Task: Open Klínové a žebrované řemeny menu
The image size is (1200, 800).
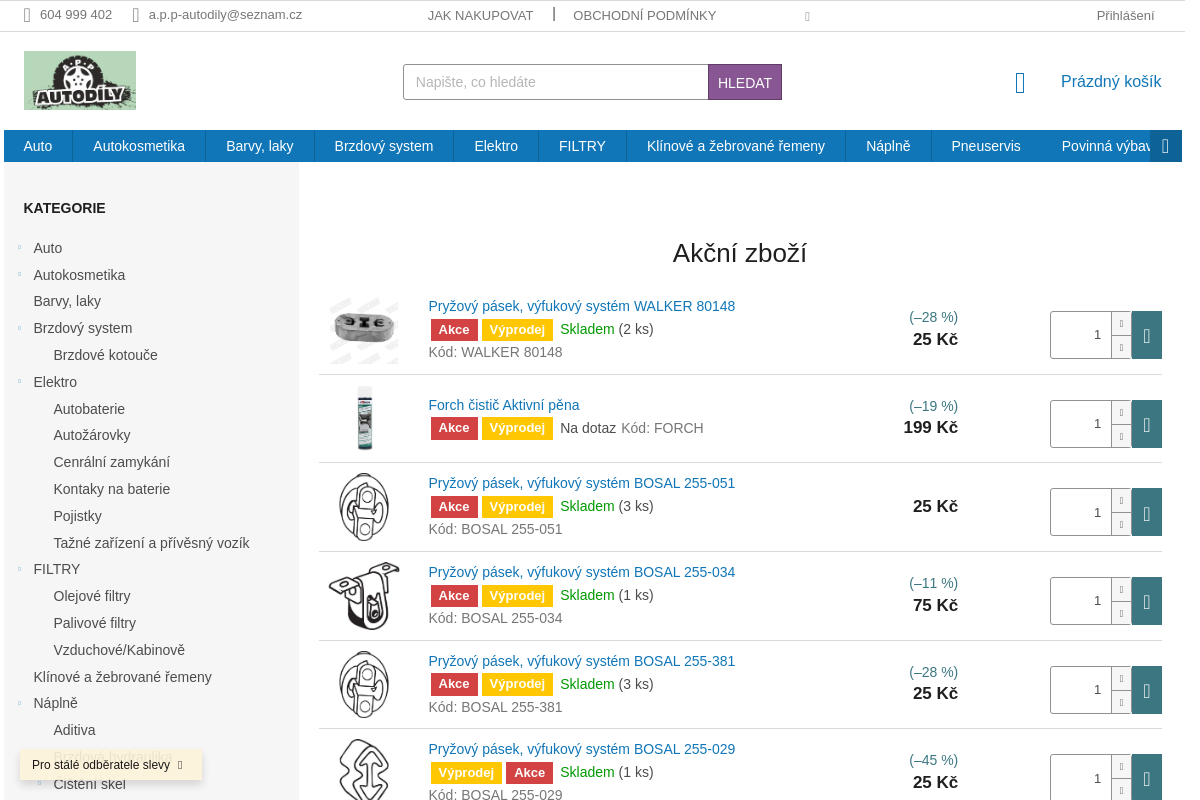Action: (x=736, y=146)
